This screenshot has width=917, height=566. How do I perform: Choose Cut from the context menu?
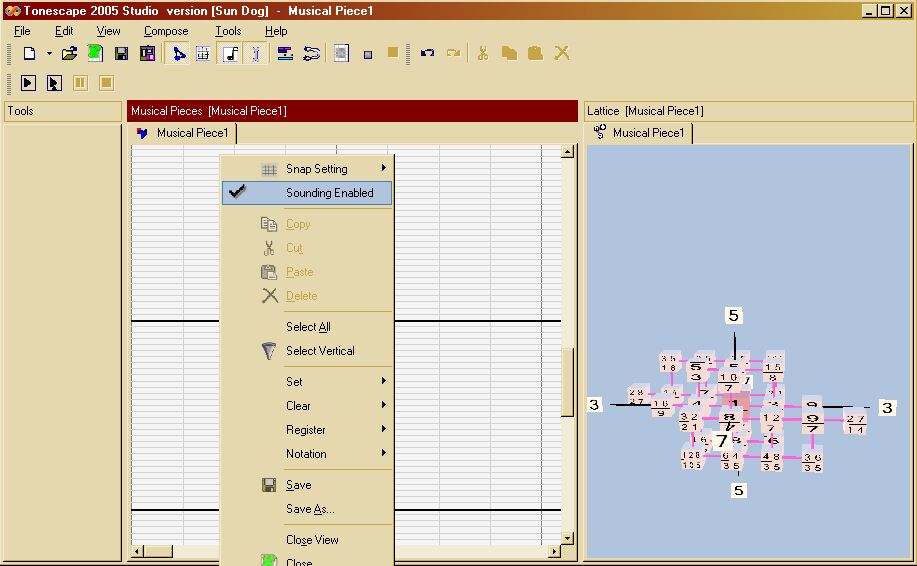(307, 248)
